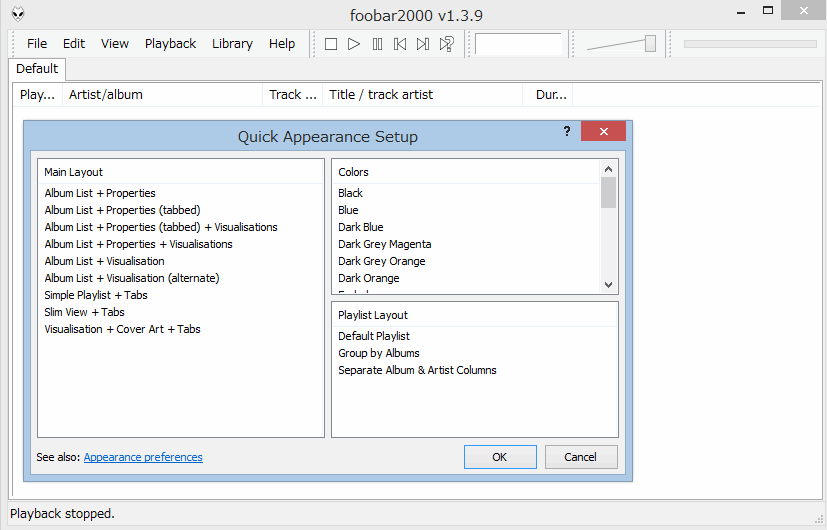The width and height of the screenshot is (827, 530).
Task: Click the Colors list scrollbar thumb
Action: click(x=608, y=192)
